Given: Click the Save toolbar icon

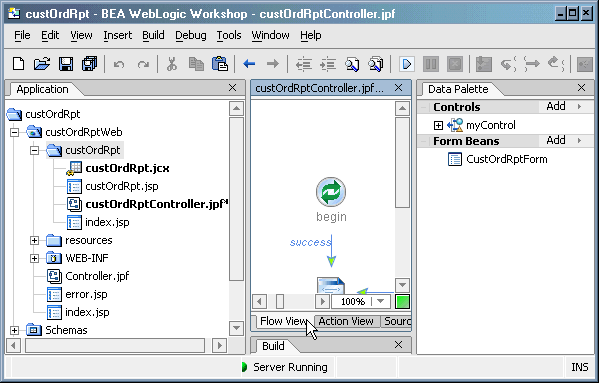Looking at the screenshot, I should coord(66,64).
